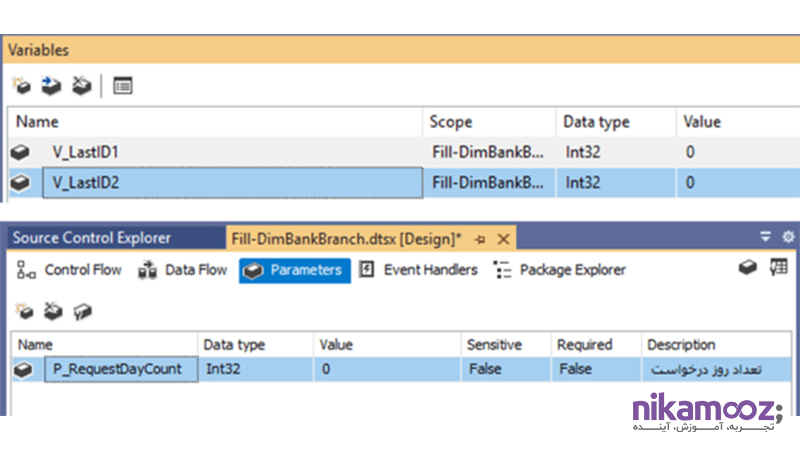Click the Add Parameter icon
Viewport: 800px width, 450px height.
coord(22,312)
